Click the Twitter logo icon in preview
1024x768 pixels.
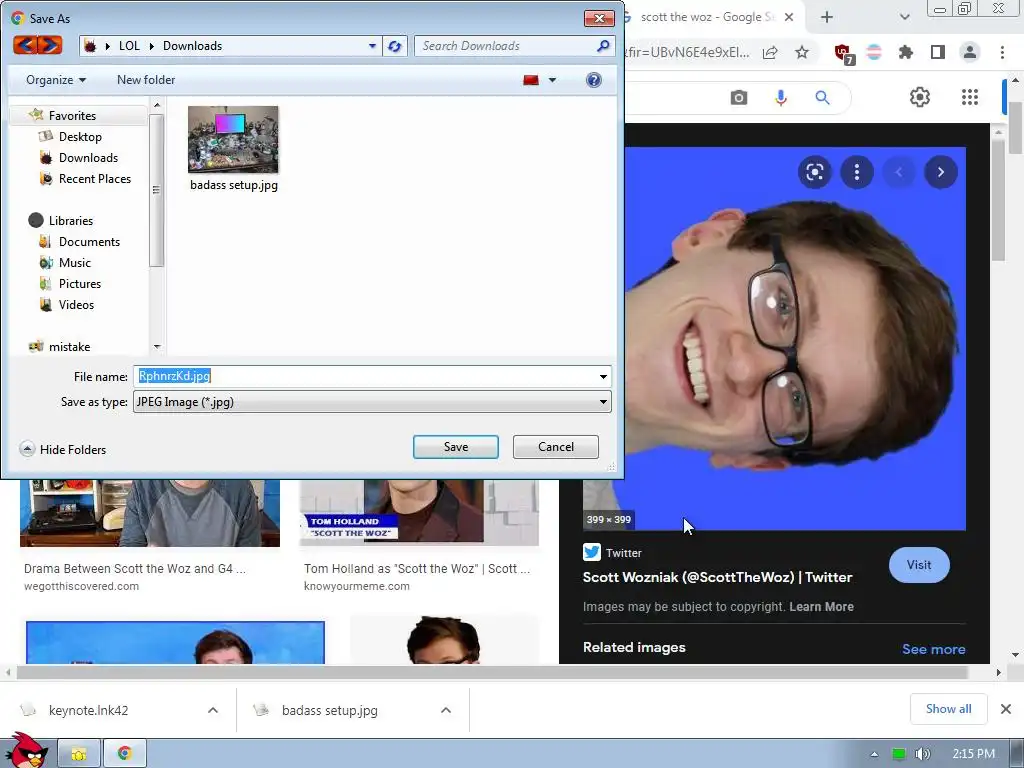pos(592,552)
